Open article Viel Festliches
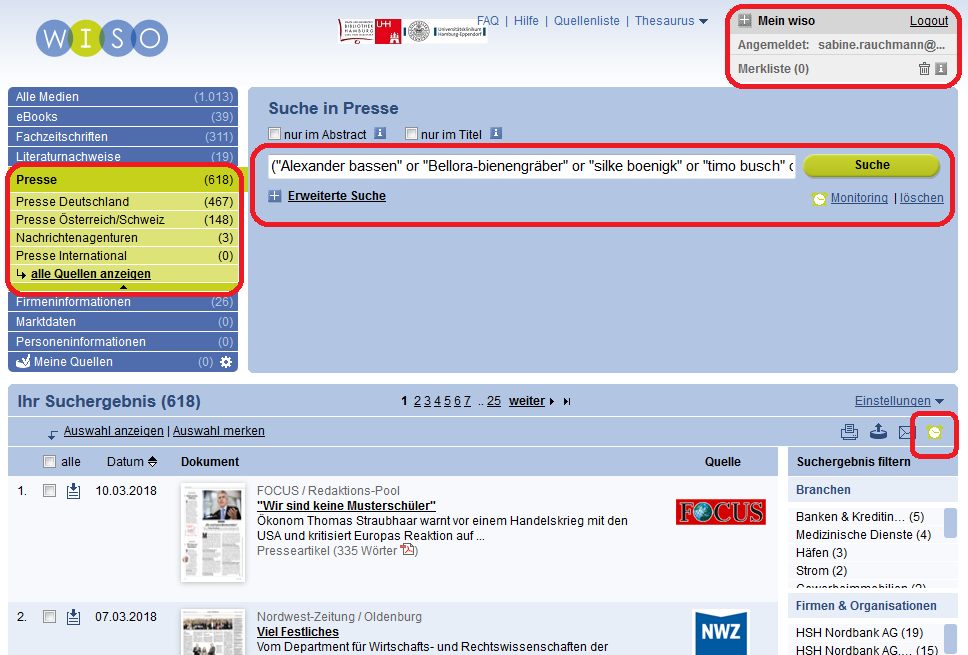Screen dimensions: 968x655 pos(298,632)
